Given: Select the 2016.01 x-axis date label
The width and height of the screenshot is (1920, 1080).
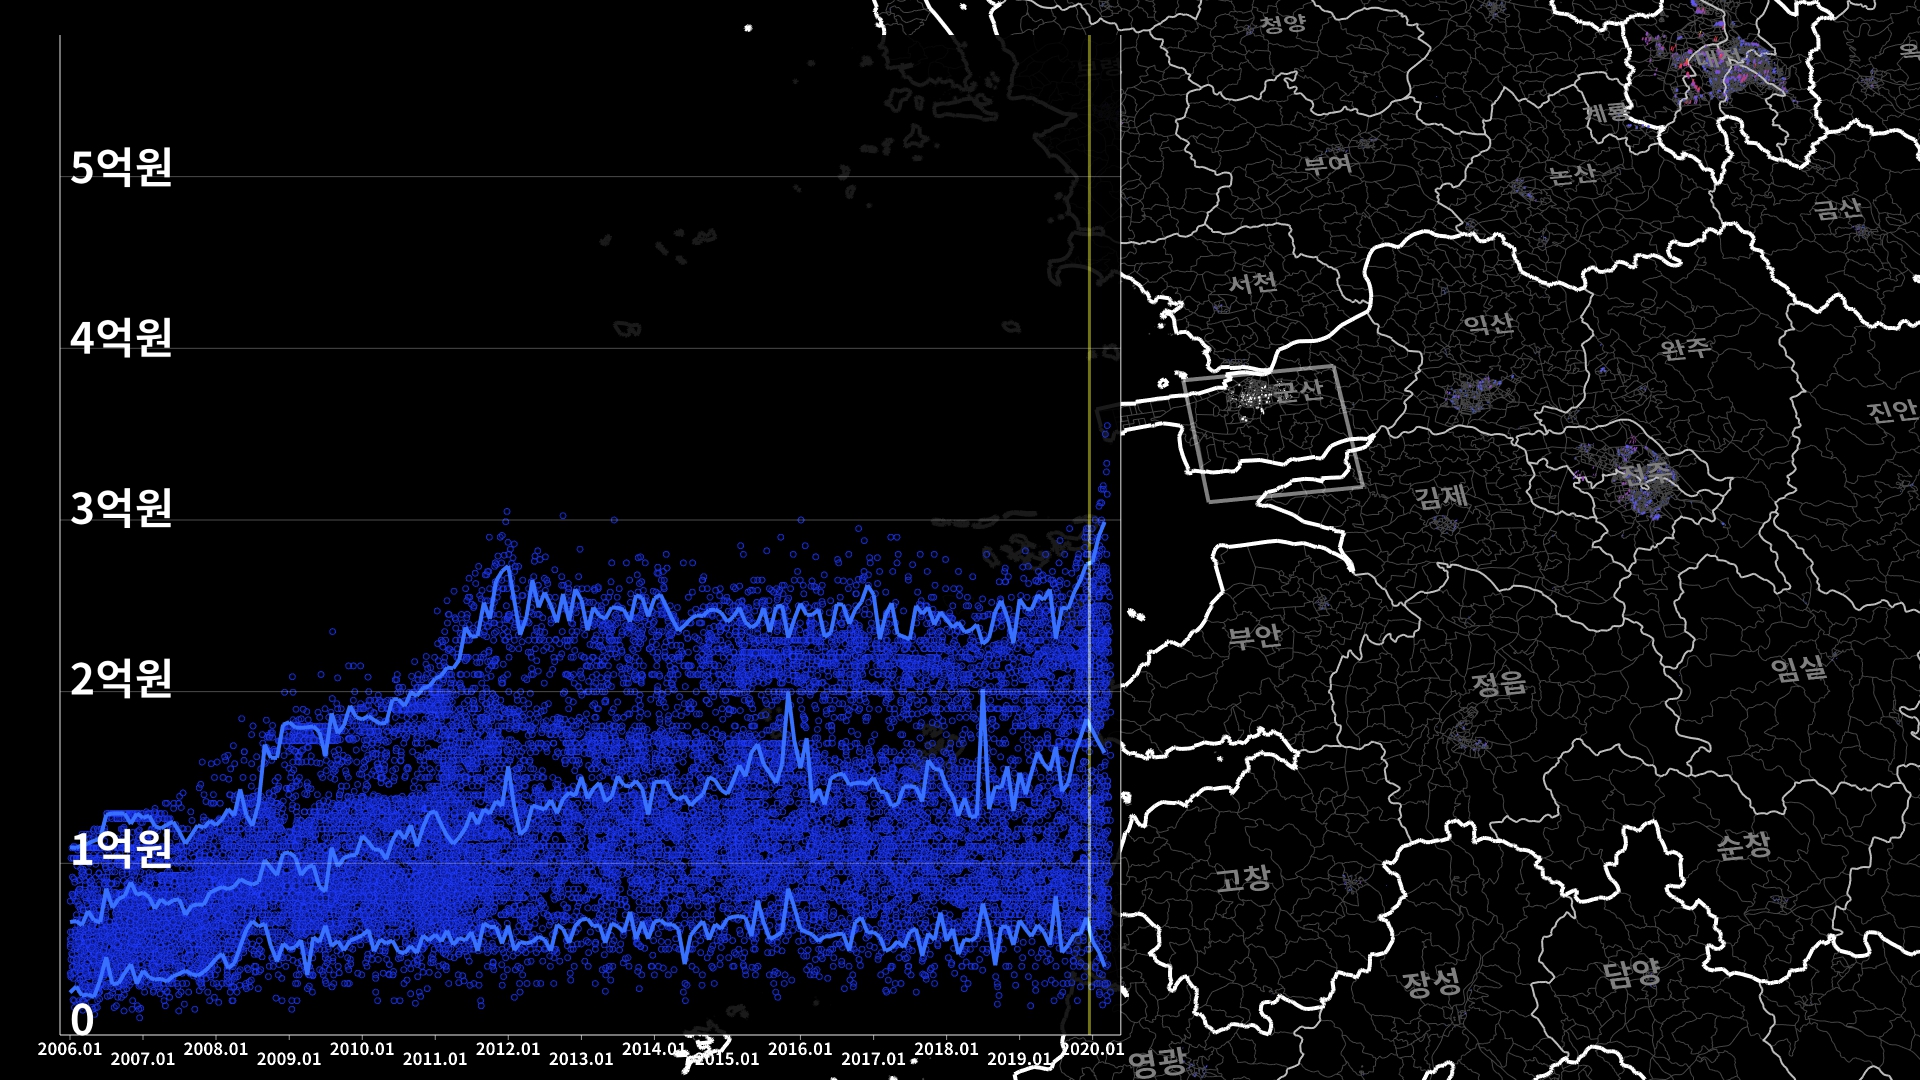Looking at the screenshot, I should tap(800, 1049).
